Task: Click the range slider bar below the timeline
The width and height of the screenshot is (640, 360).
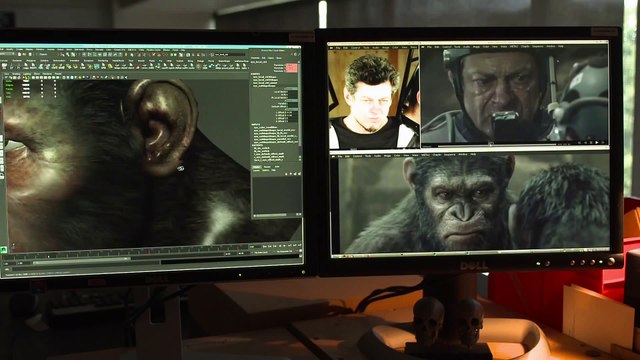Action: (82, 262)
